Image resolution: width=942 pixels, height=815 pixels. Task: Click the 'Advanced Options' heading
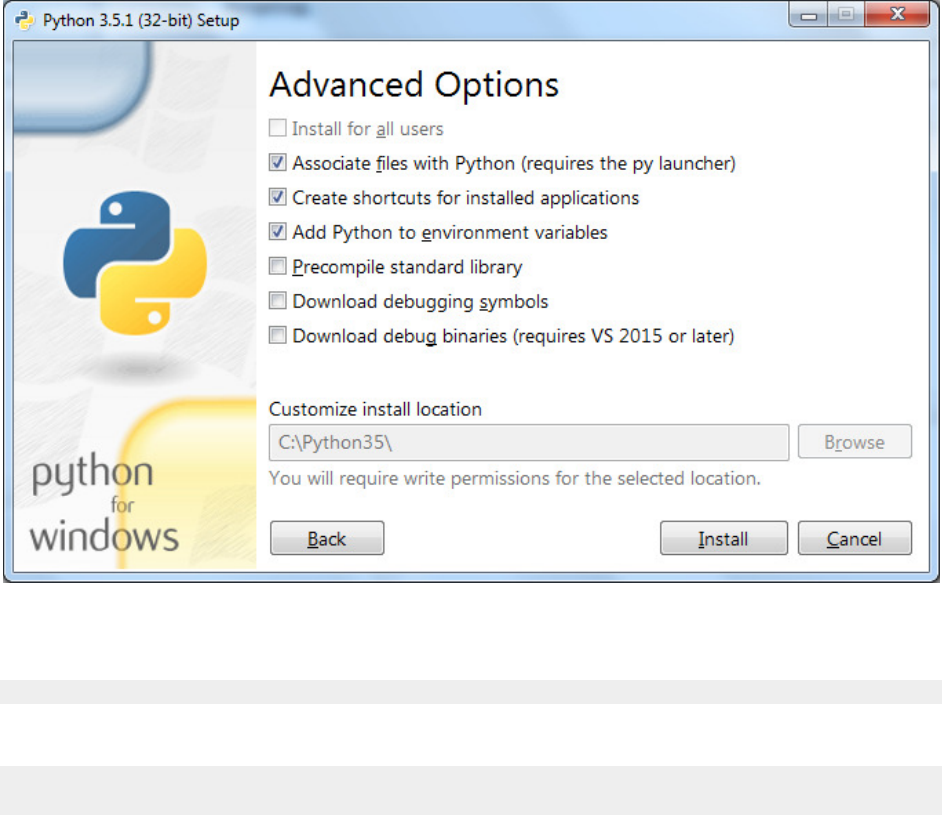click(414, 85)
